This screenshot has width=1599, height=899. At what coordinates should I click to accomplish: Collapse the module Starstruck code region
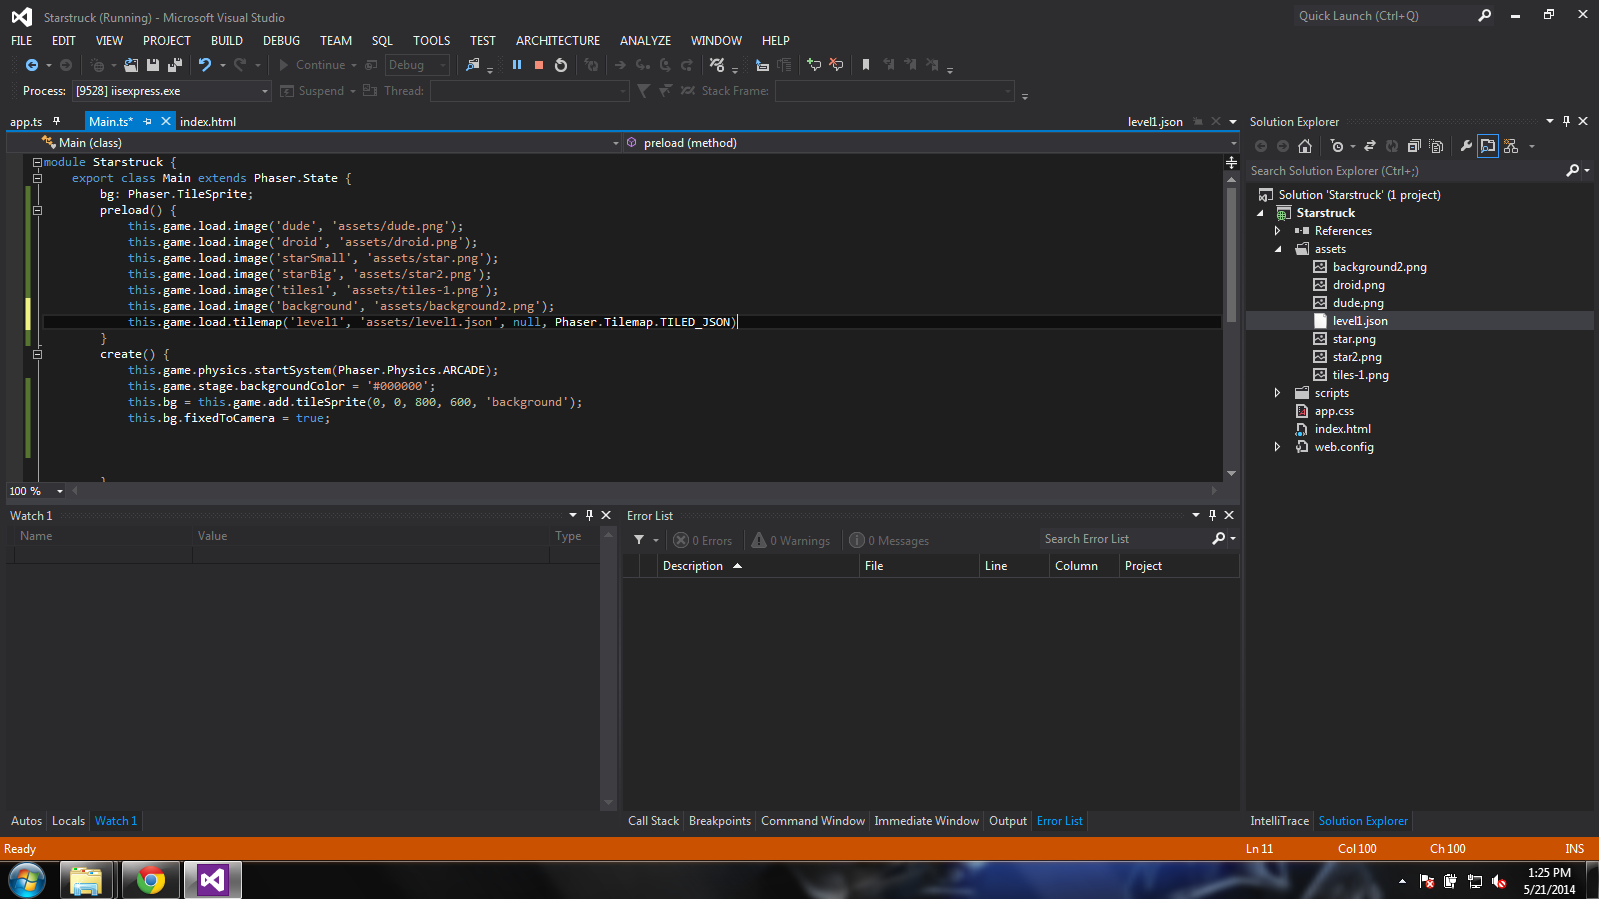click(37, 162)
